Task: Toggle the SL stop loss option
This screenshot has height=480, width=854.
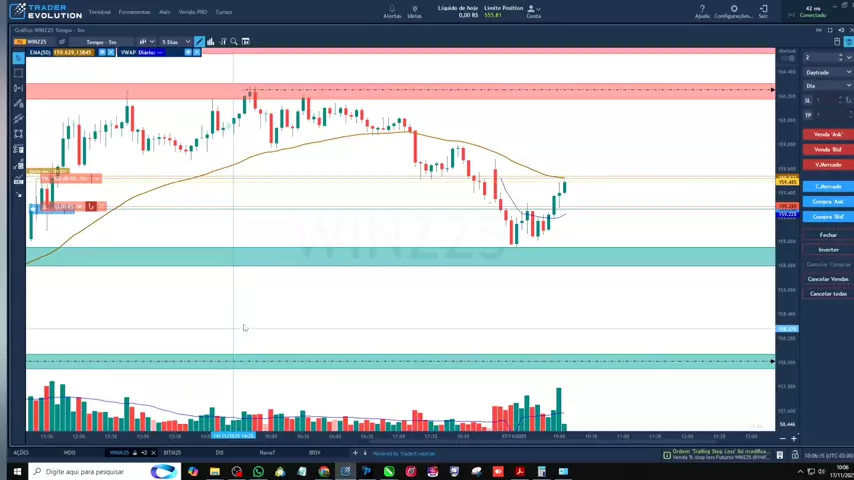Action: click(x=808, y=100)
